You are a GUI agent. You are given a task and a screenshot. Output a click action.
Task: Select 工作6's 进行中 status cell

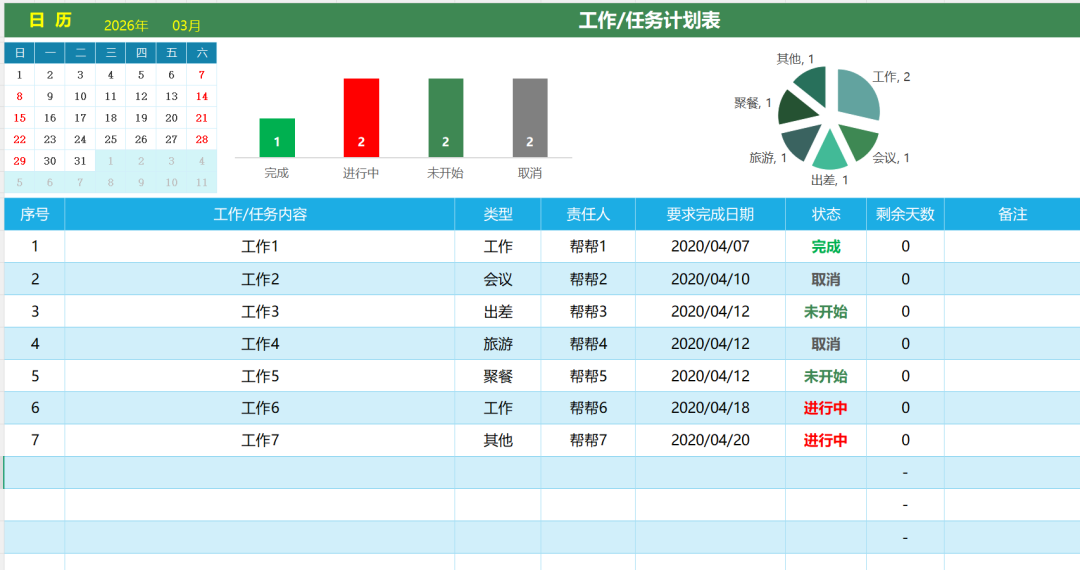(x=826, y=408)
